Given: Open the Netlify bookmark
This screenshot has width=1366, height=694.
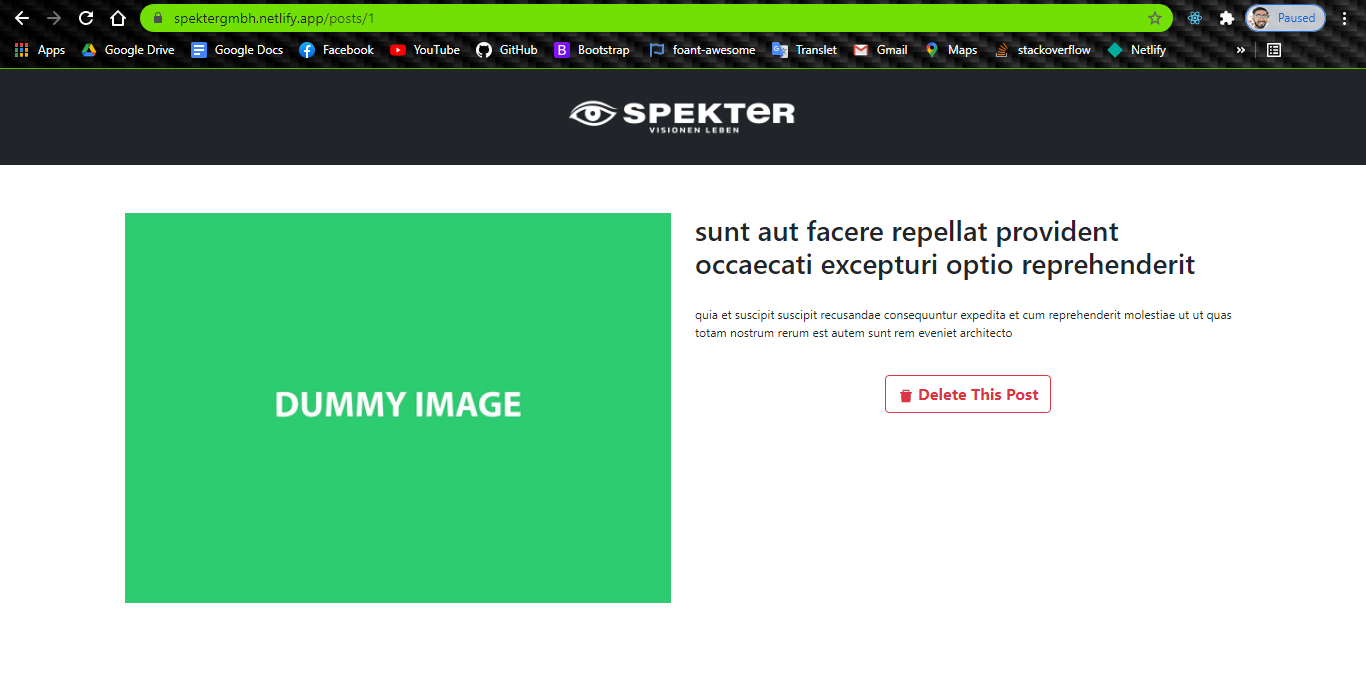Looking at the screenshot, I should pyautogui.click(x=1137, y=50).
